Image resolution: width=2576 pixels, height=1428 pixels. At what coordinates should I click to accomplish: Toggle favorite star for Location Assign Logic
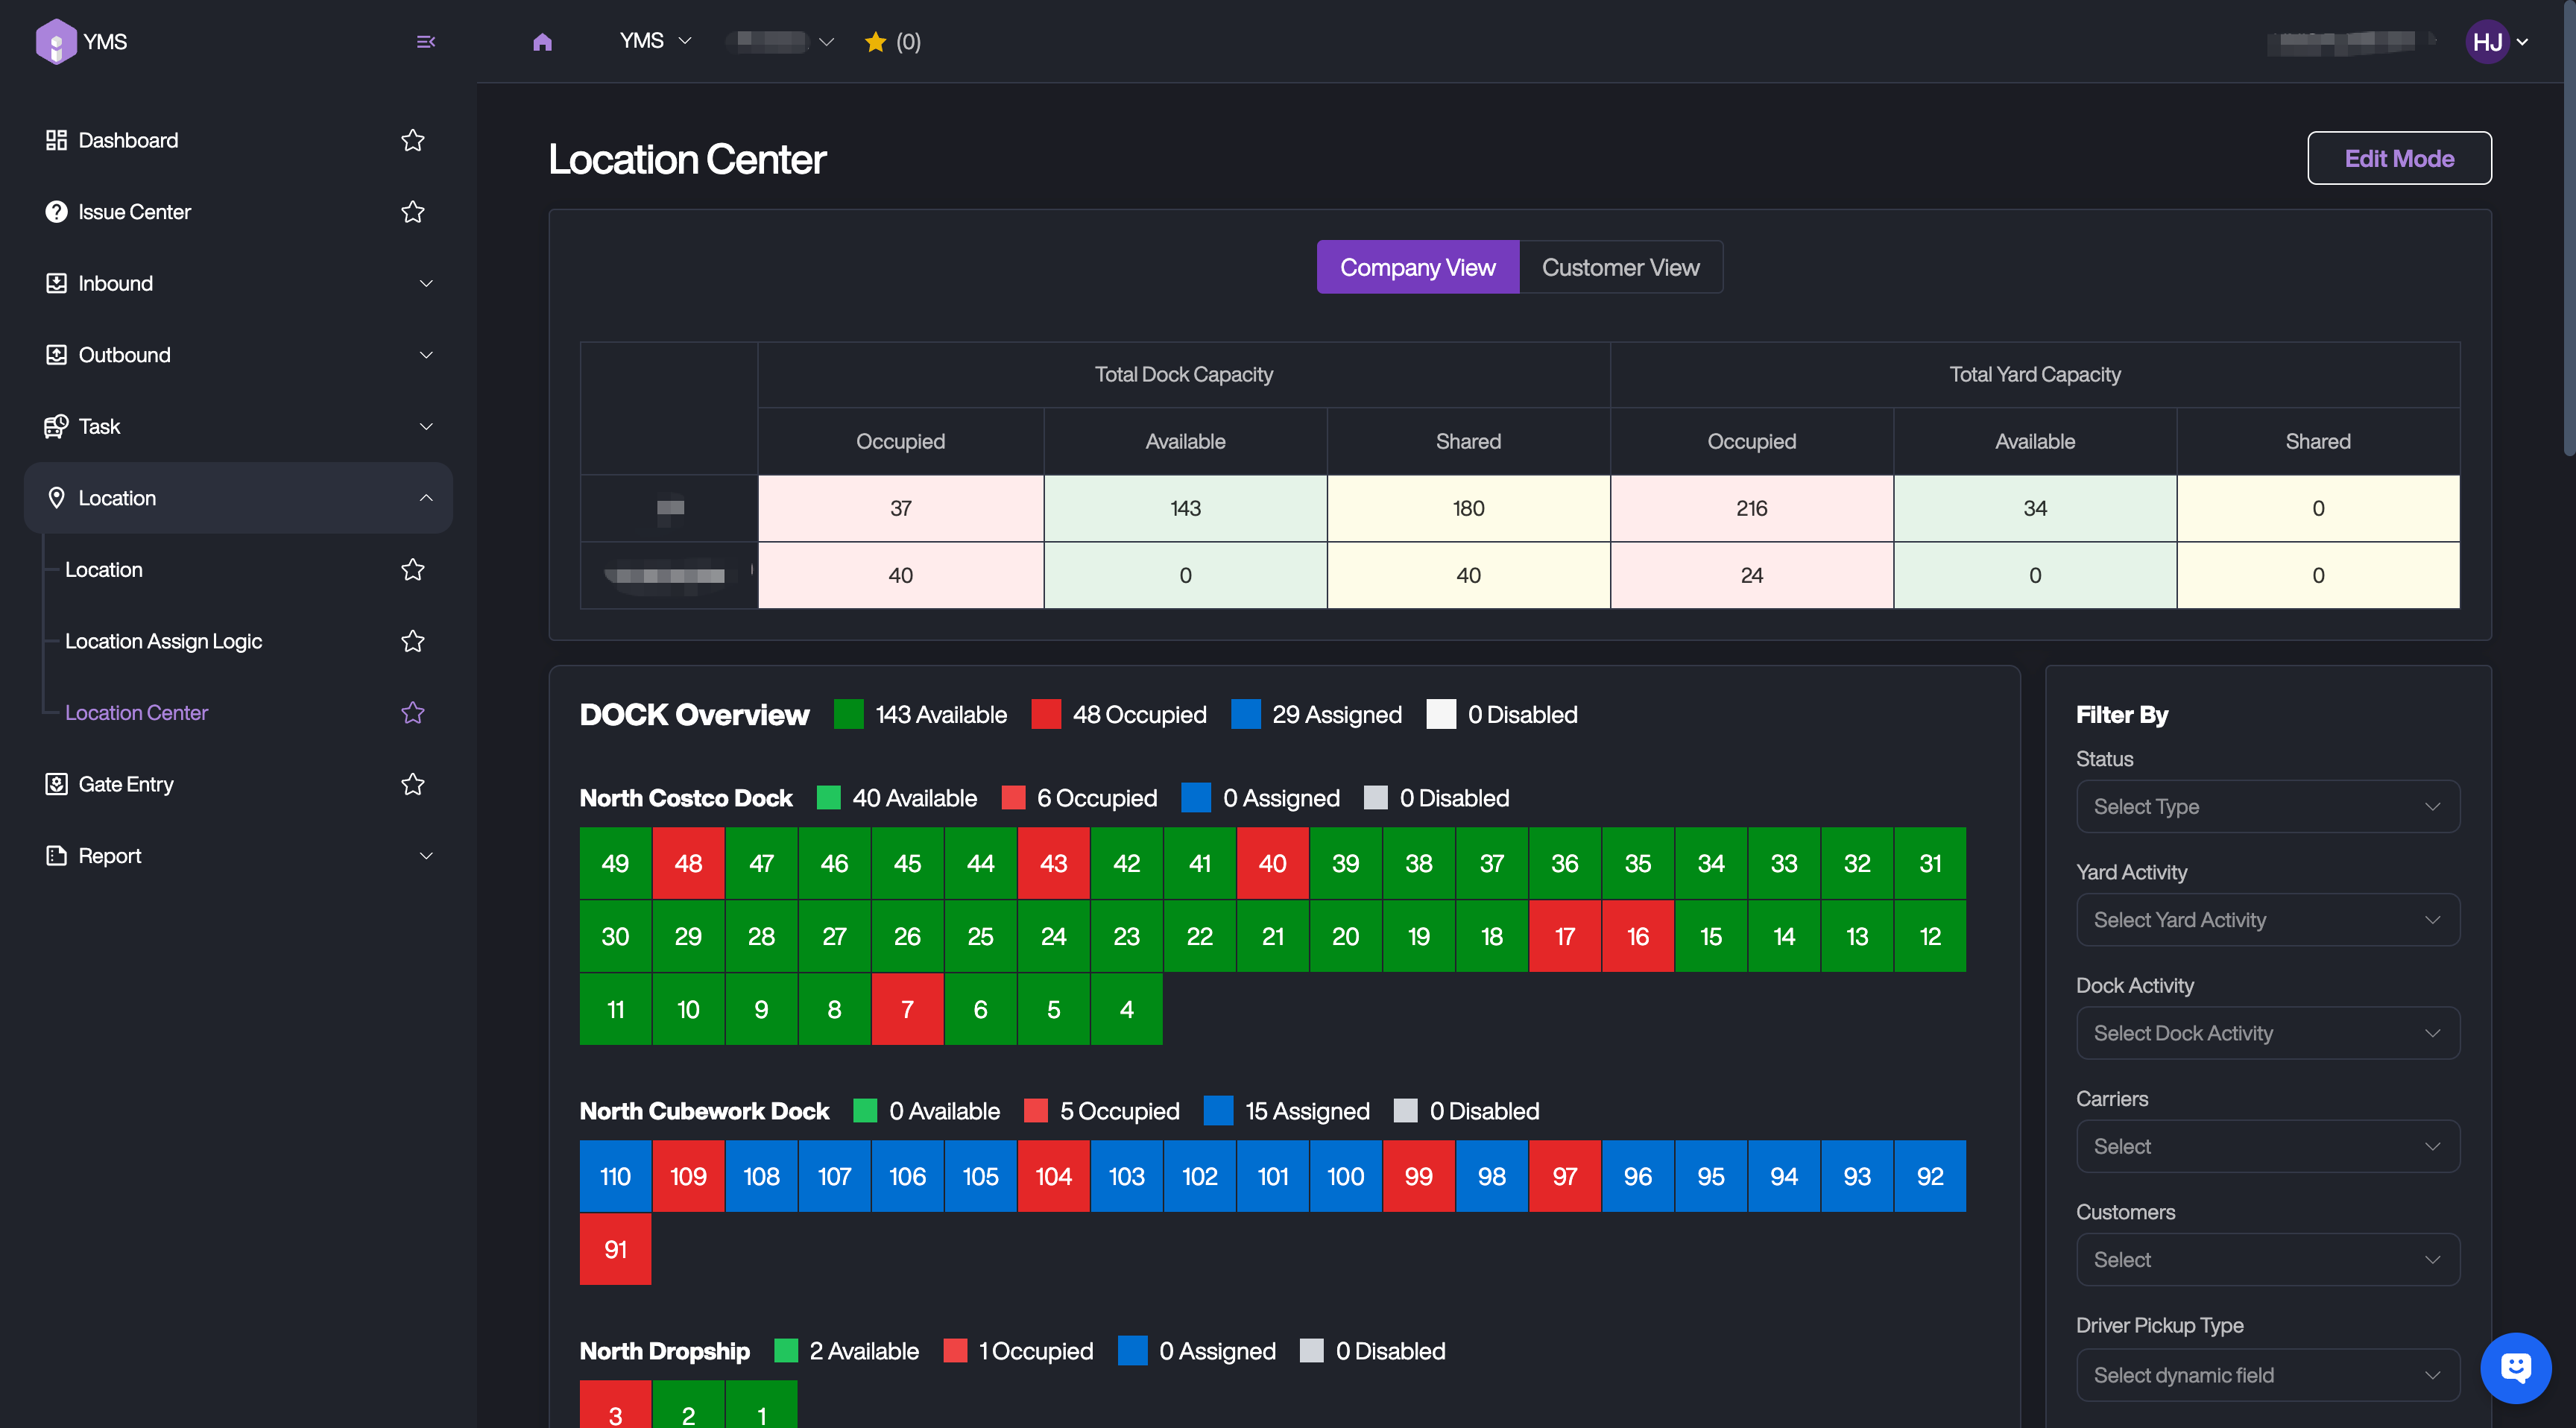point(413,641)
